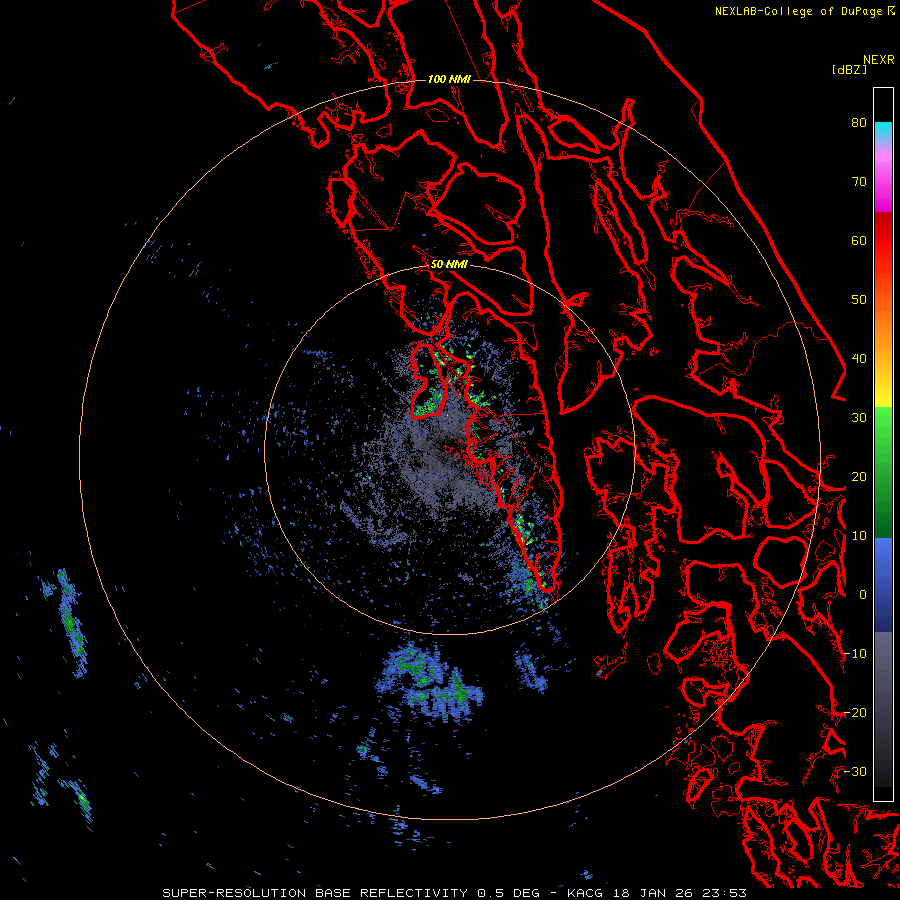Click the -20 value on the dBZ scale
This screenshot has width=900, height=900.
[x=855, y=713]
